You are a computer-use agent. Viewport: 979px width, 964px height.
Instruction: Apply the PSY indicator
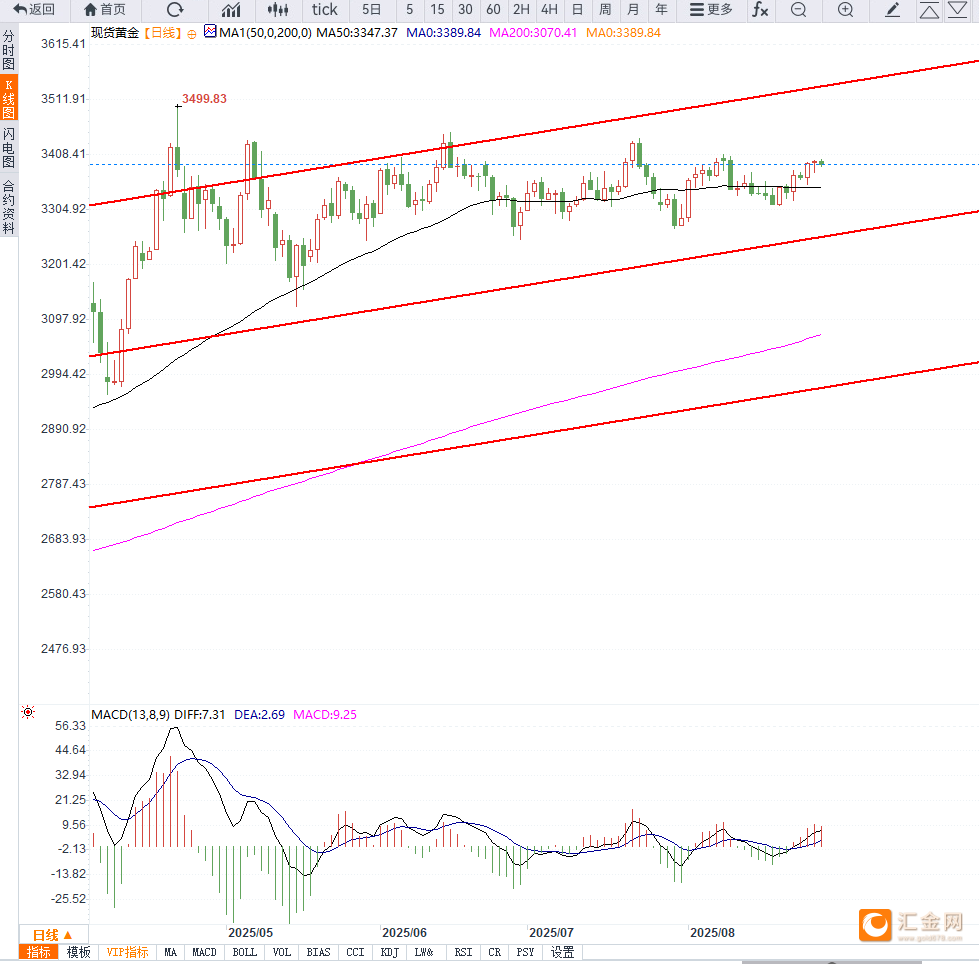pos(526,952)
